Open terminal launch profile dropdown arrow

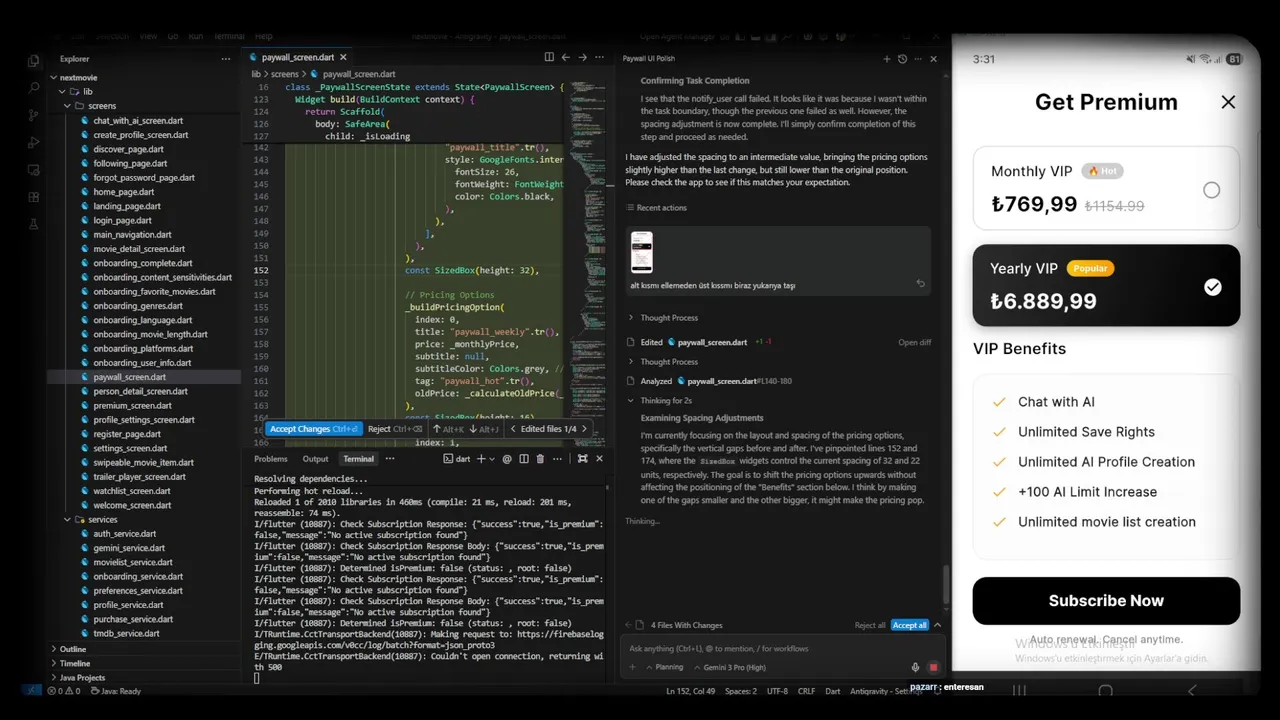pyautogui.click(x=491, y=459)
